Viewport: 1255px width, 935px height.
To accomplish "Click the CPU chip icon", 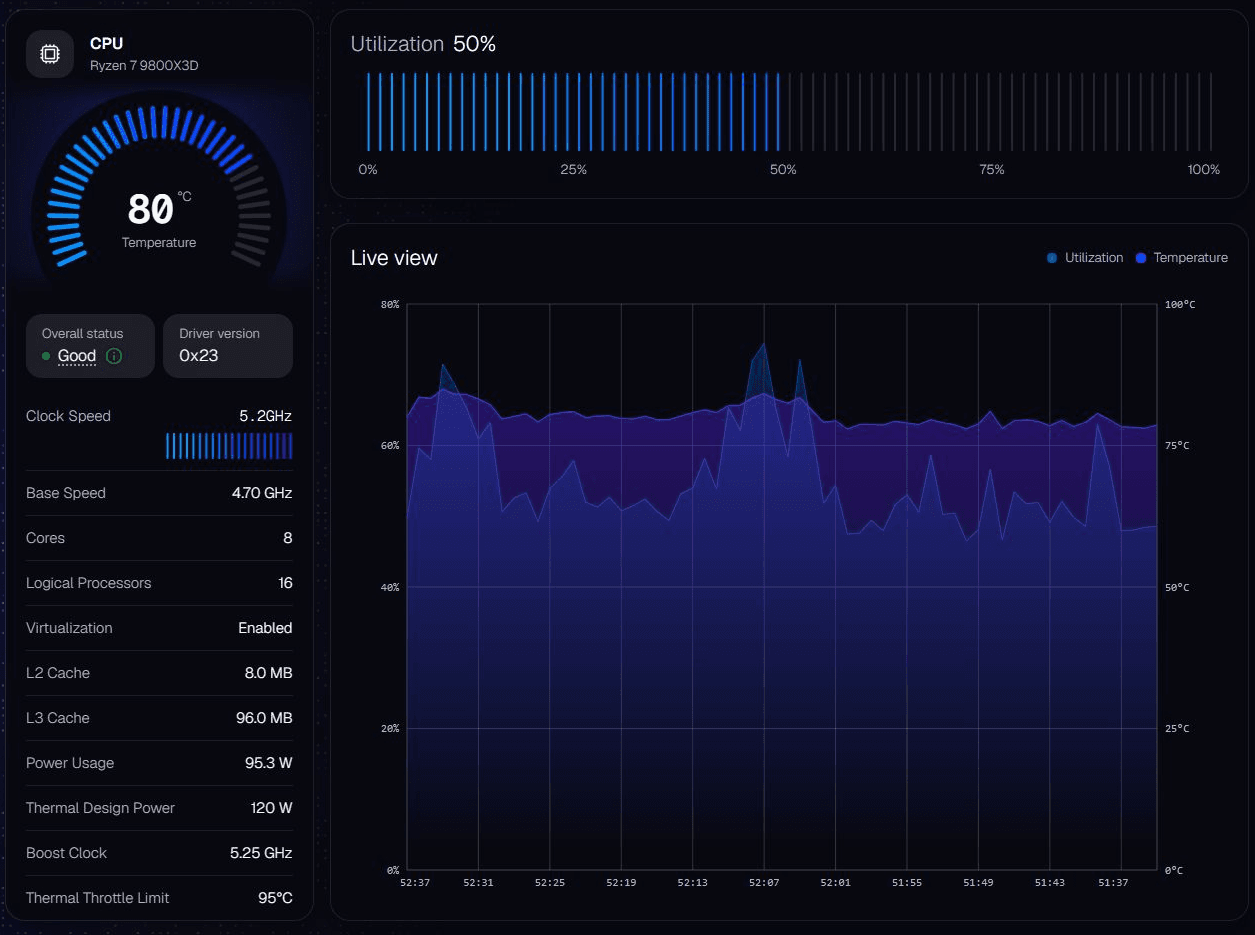I will point(50,54).
